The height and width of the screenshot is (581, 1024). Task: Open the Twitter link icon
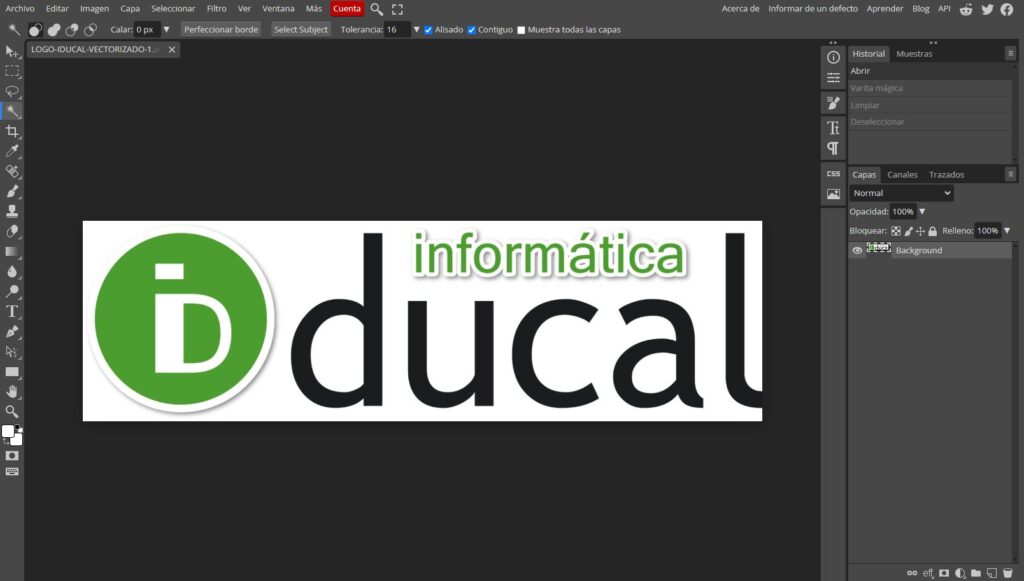987,9
